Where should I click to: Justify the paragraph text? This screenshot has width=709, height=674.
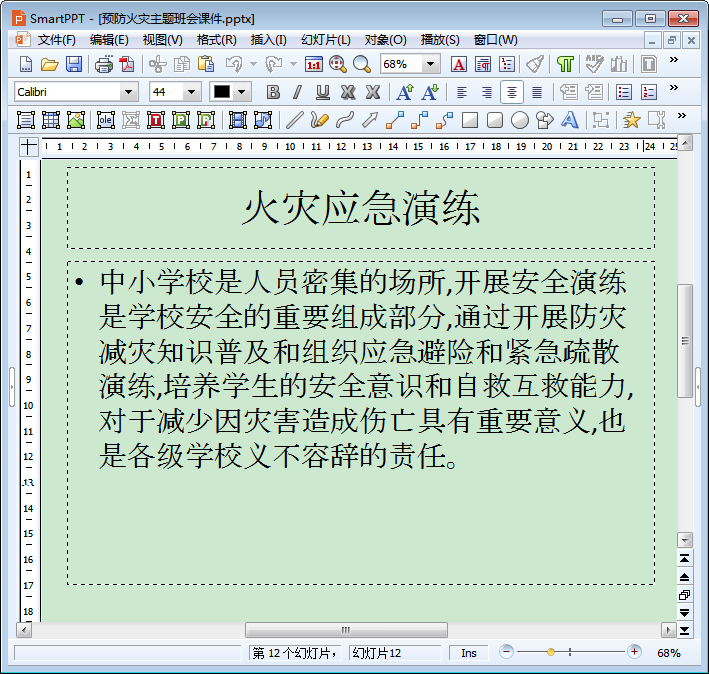[x=537, y=92]
